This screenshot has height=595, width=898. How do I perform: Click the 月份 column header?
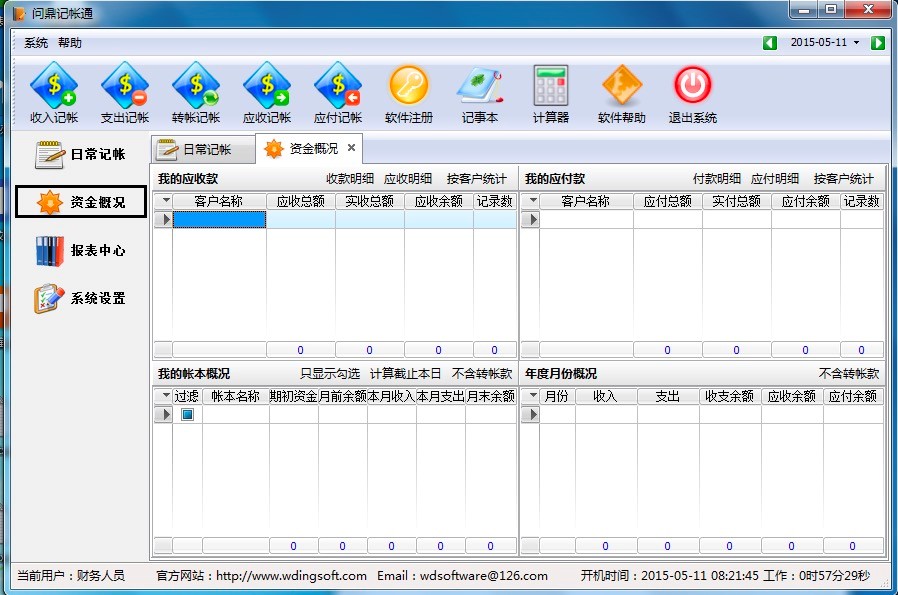557,396
